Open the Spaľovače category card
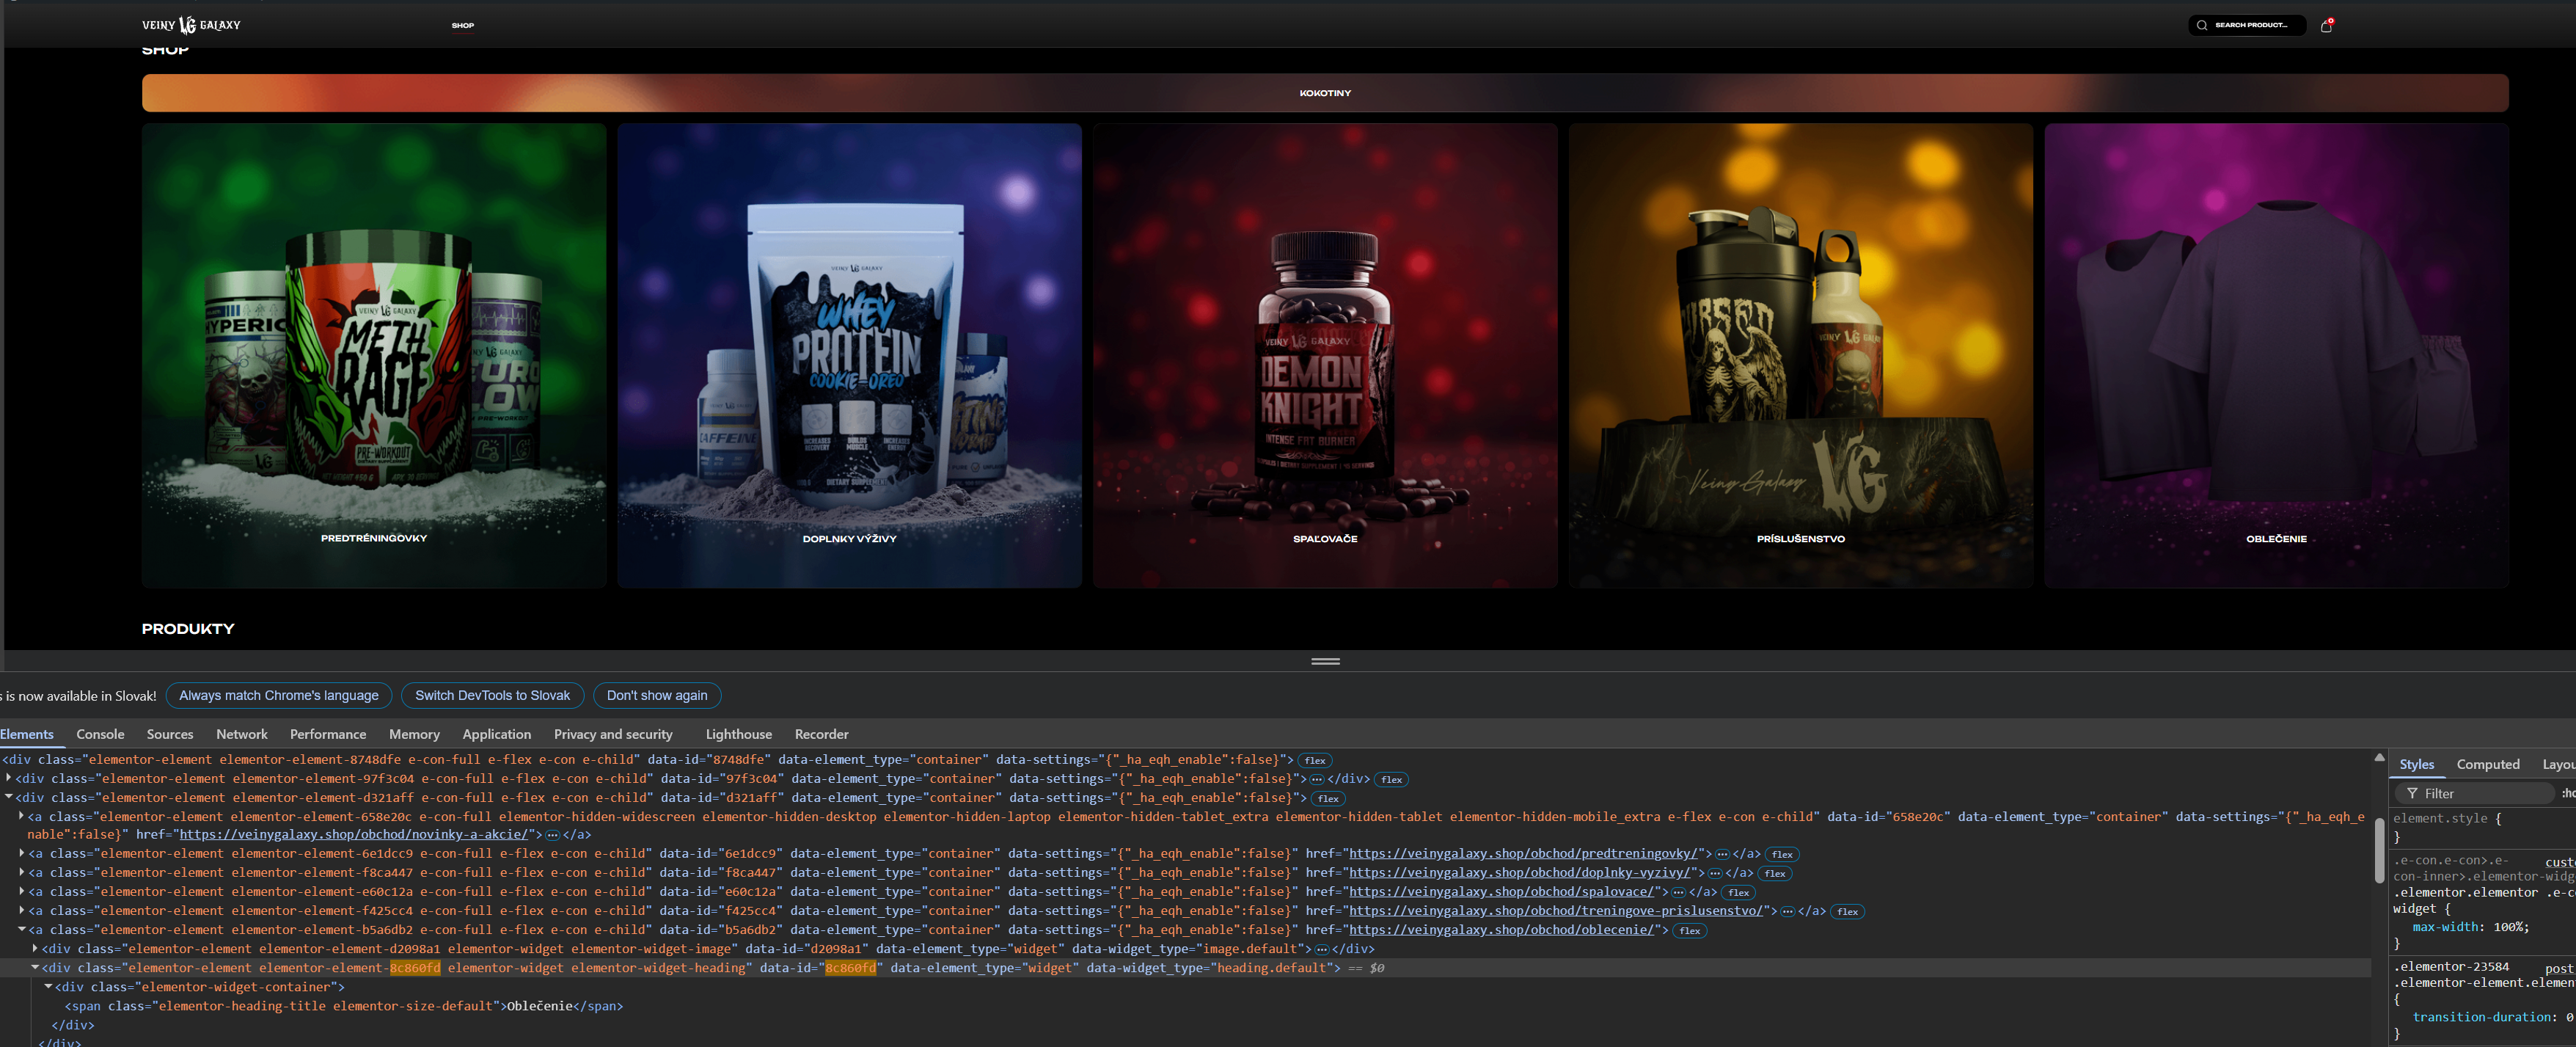The width and height of the screenshot is (2576, 1047). [x=1325, y=355]
